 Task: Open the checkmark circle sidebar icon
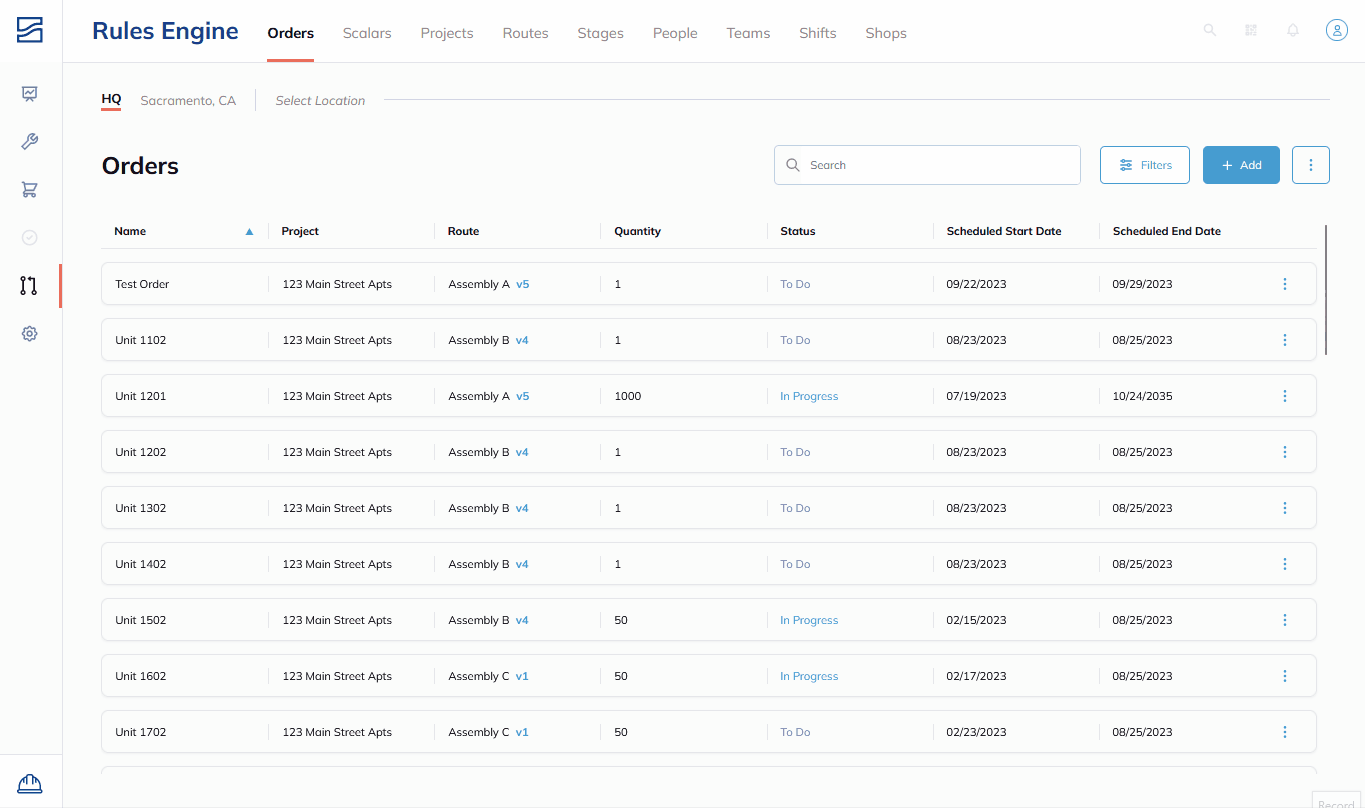30,238
